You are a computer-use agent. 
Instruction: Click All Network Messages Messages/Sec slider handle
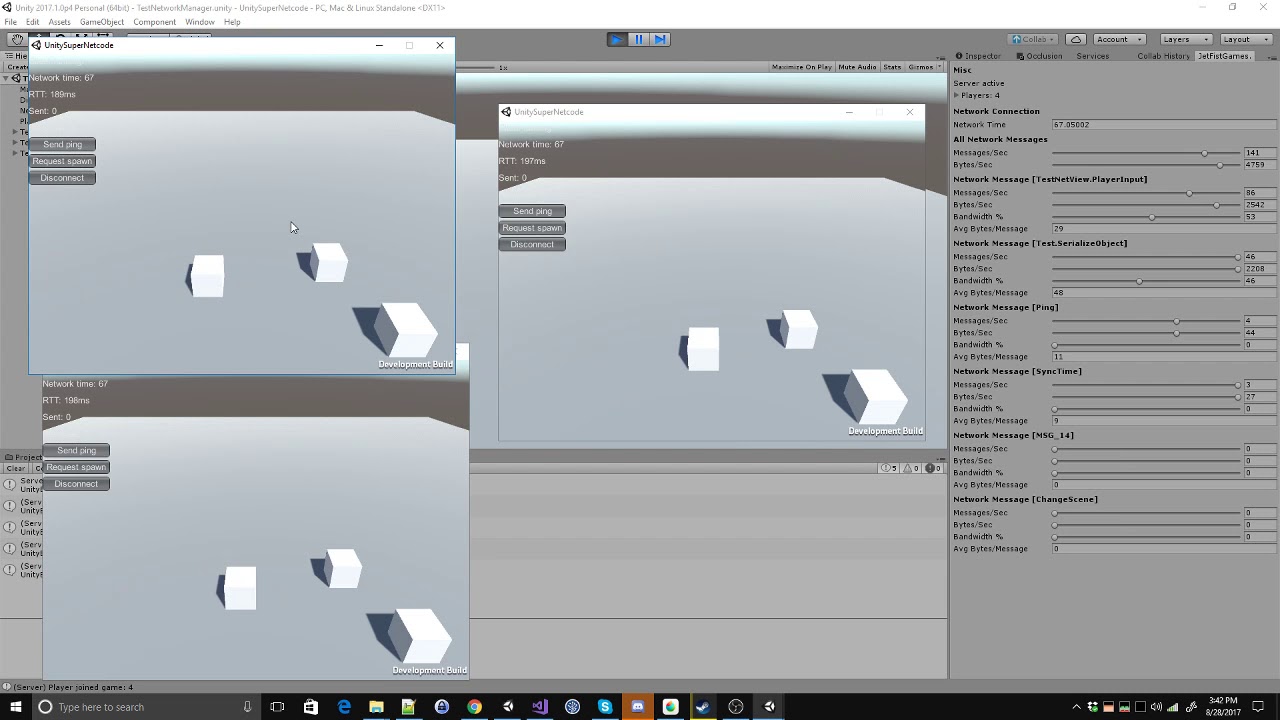[1204, 153]
